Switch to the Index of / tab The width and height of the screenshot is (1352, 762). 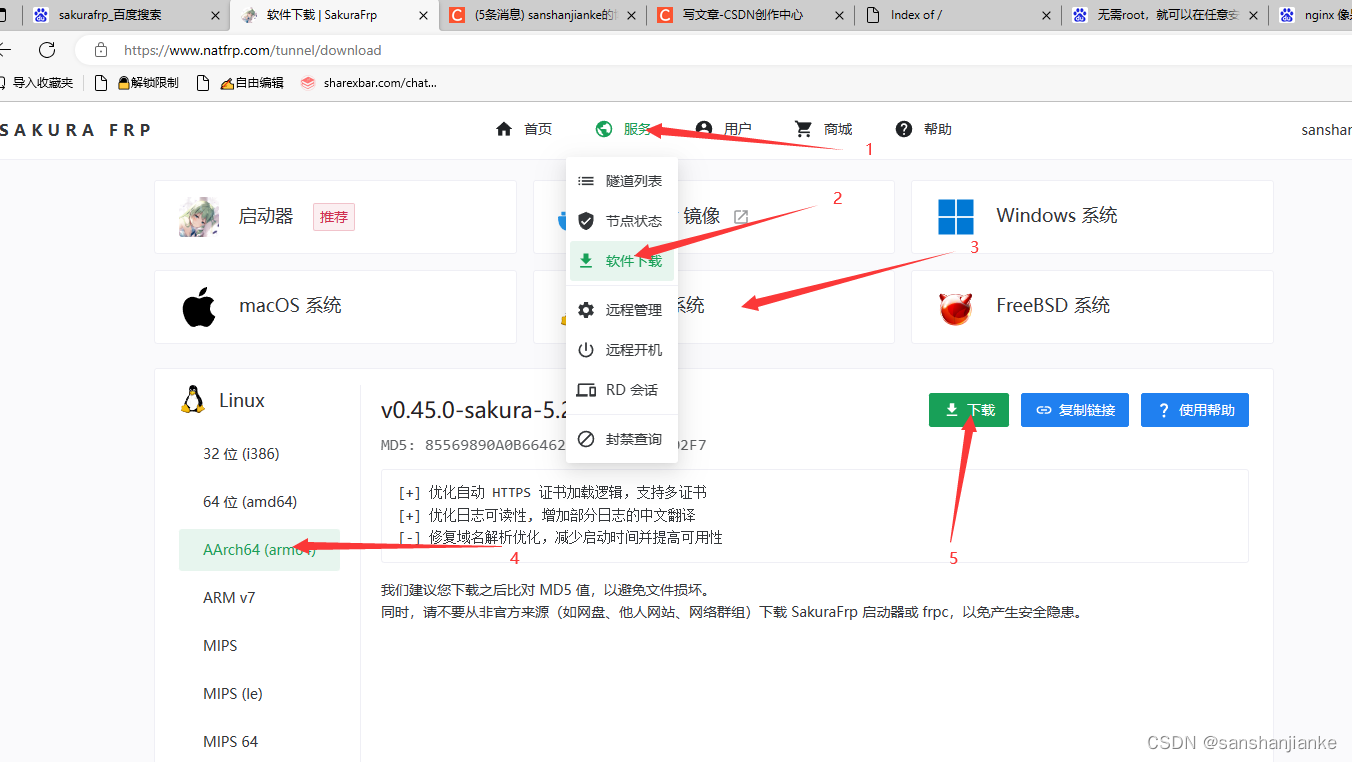(958, 15)
